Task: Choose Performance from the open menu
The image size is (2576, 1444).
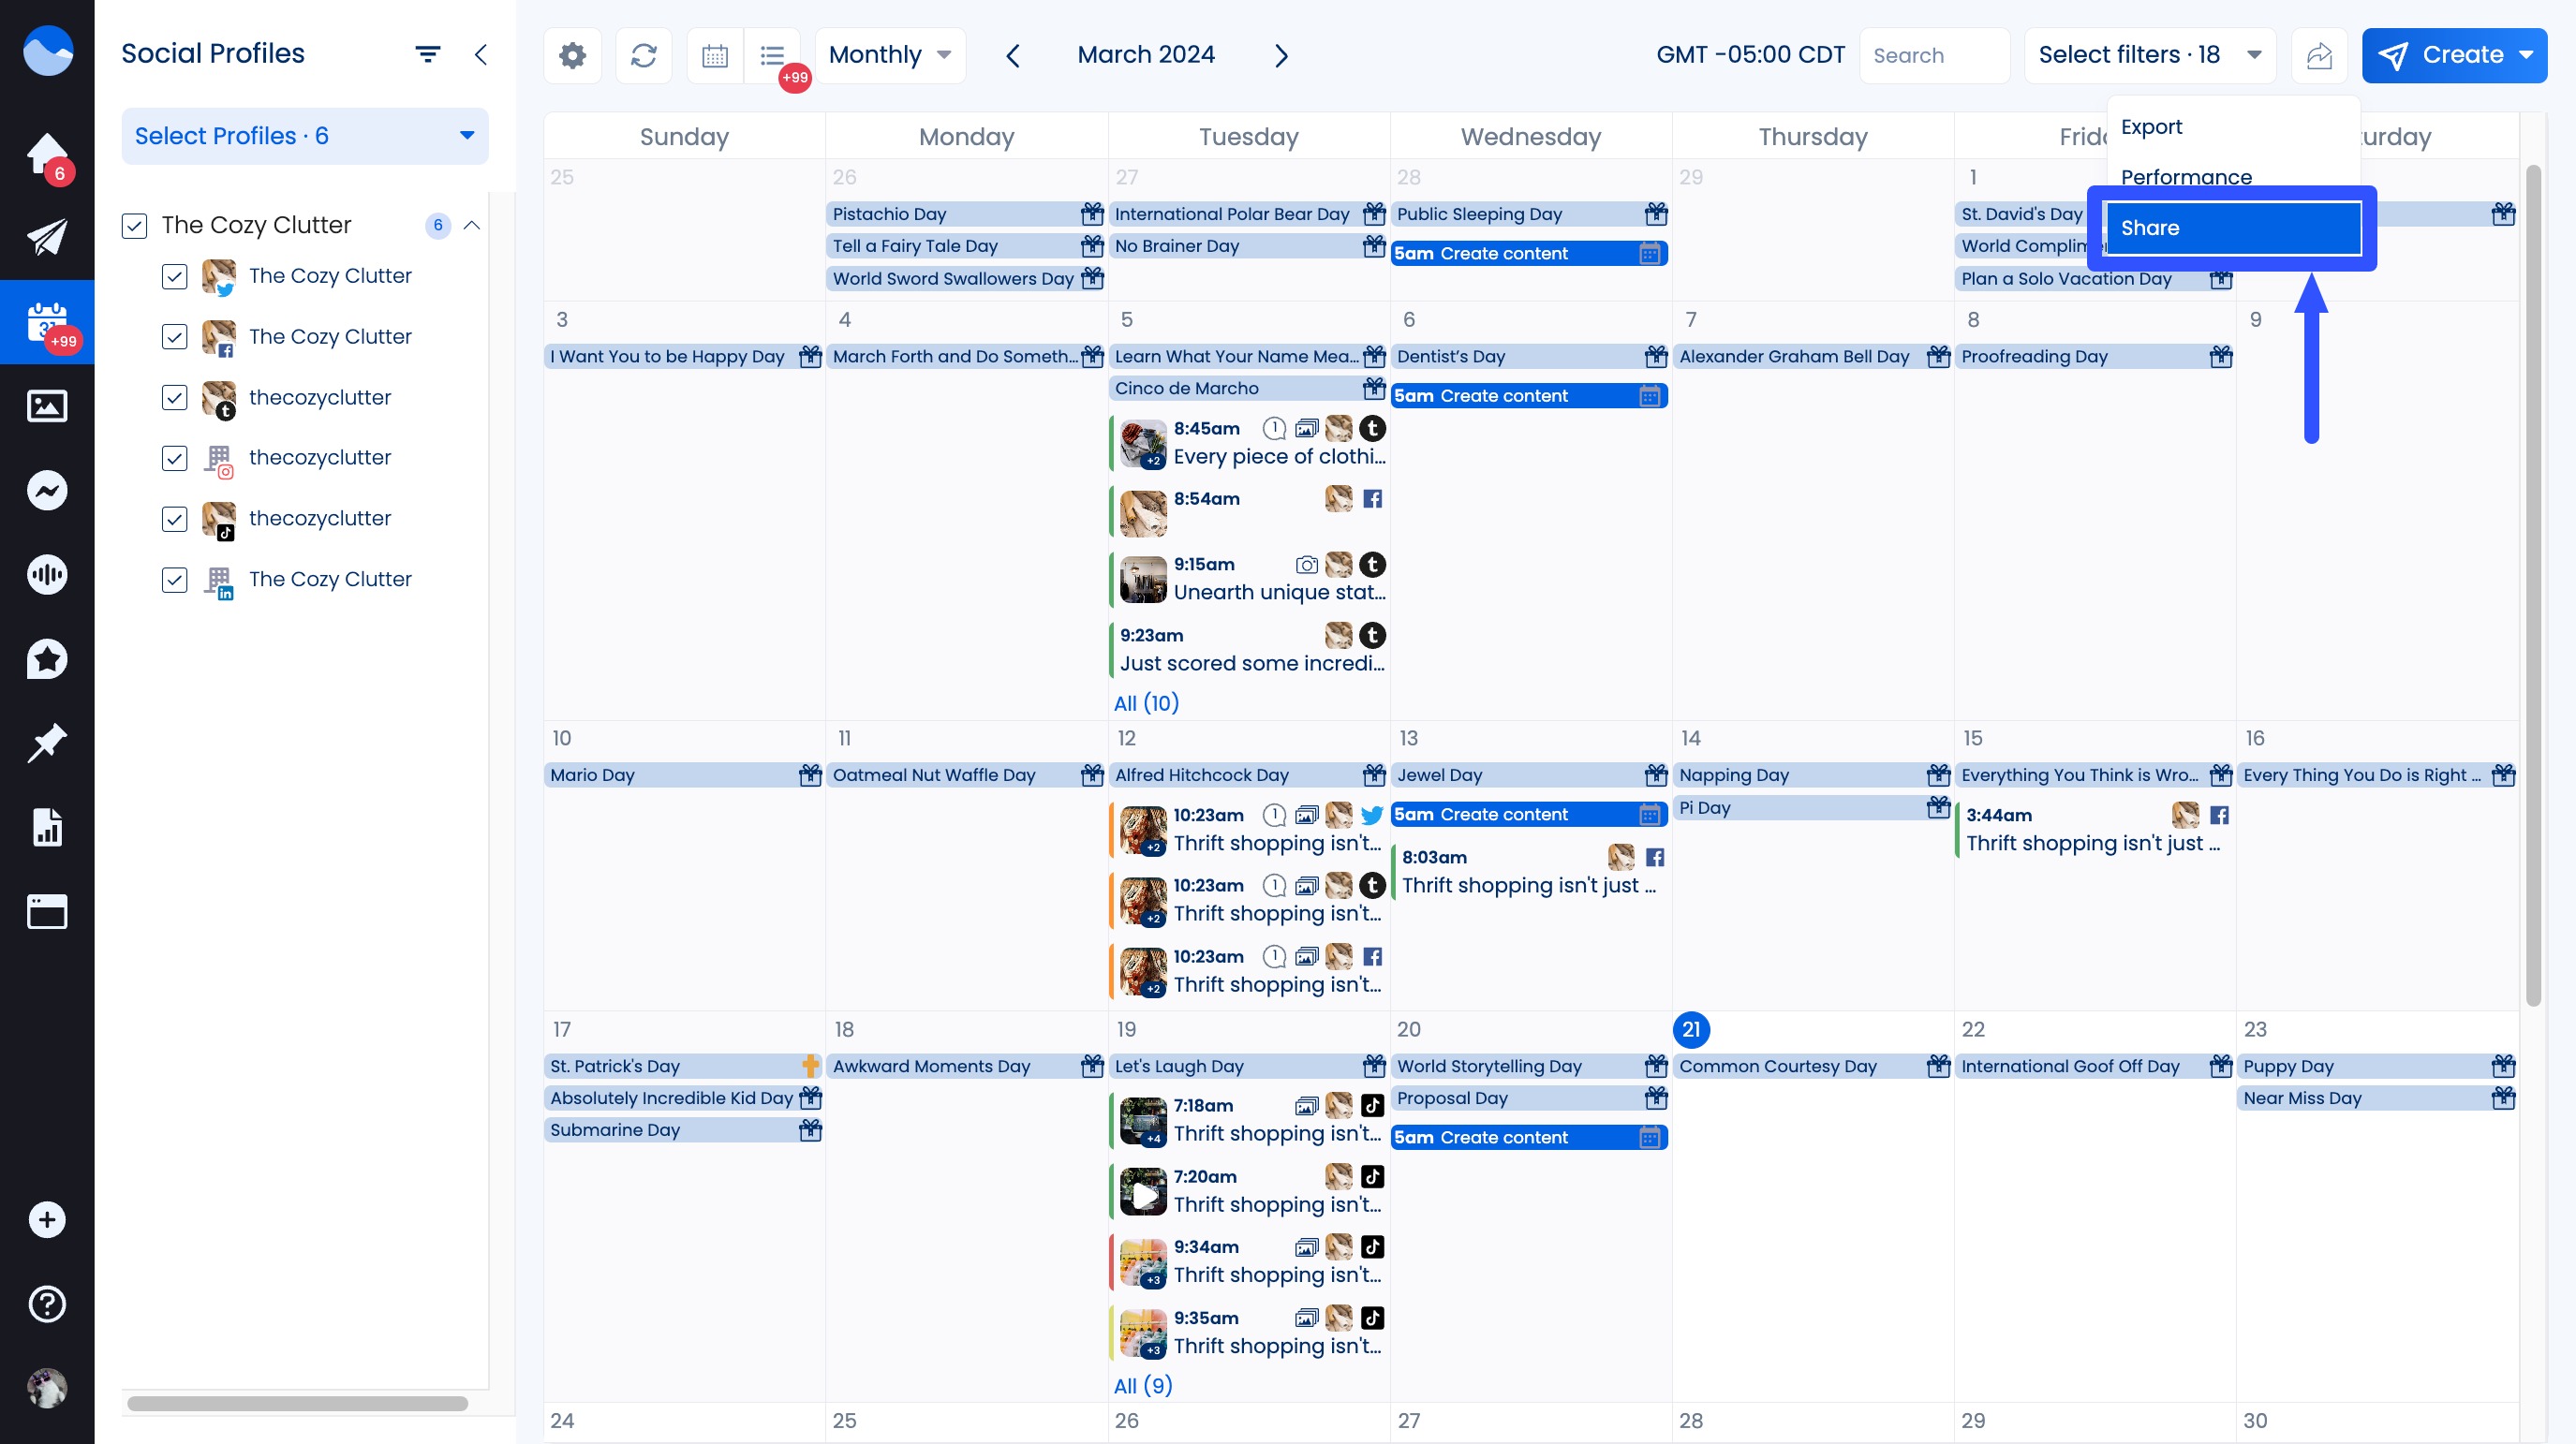Action: [x=2187, y=177]
